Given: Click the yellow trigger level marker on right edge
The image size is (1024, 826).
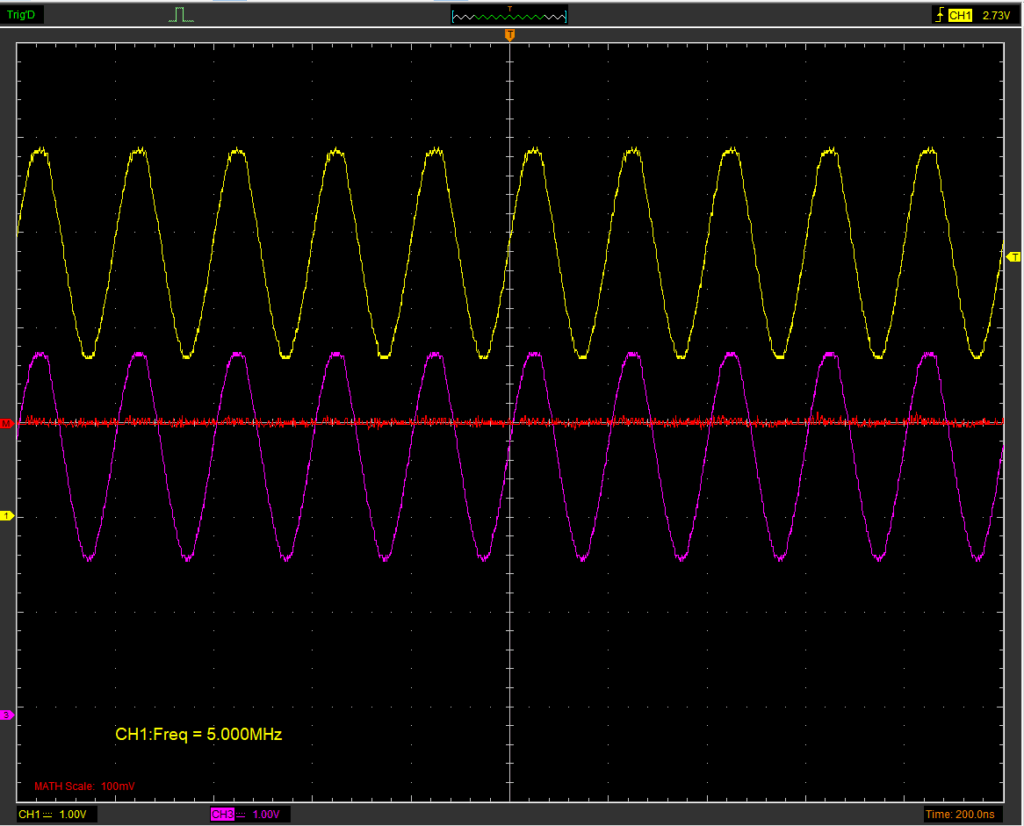Looking at the screenshot, I should 1011,258.
